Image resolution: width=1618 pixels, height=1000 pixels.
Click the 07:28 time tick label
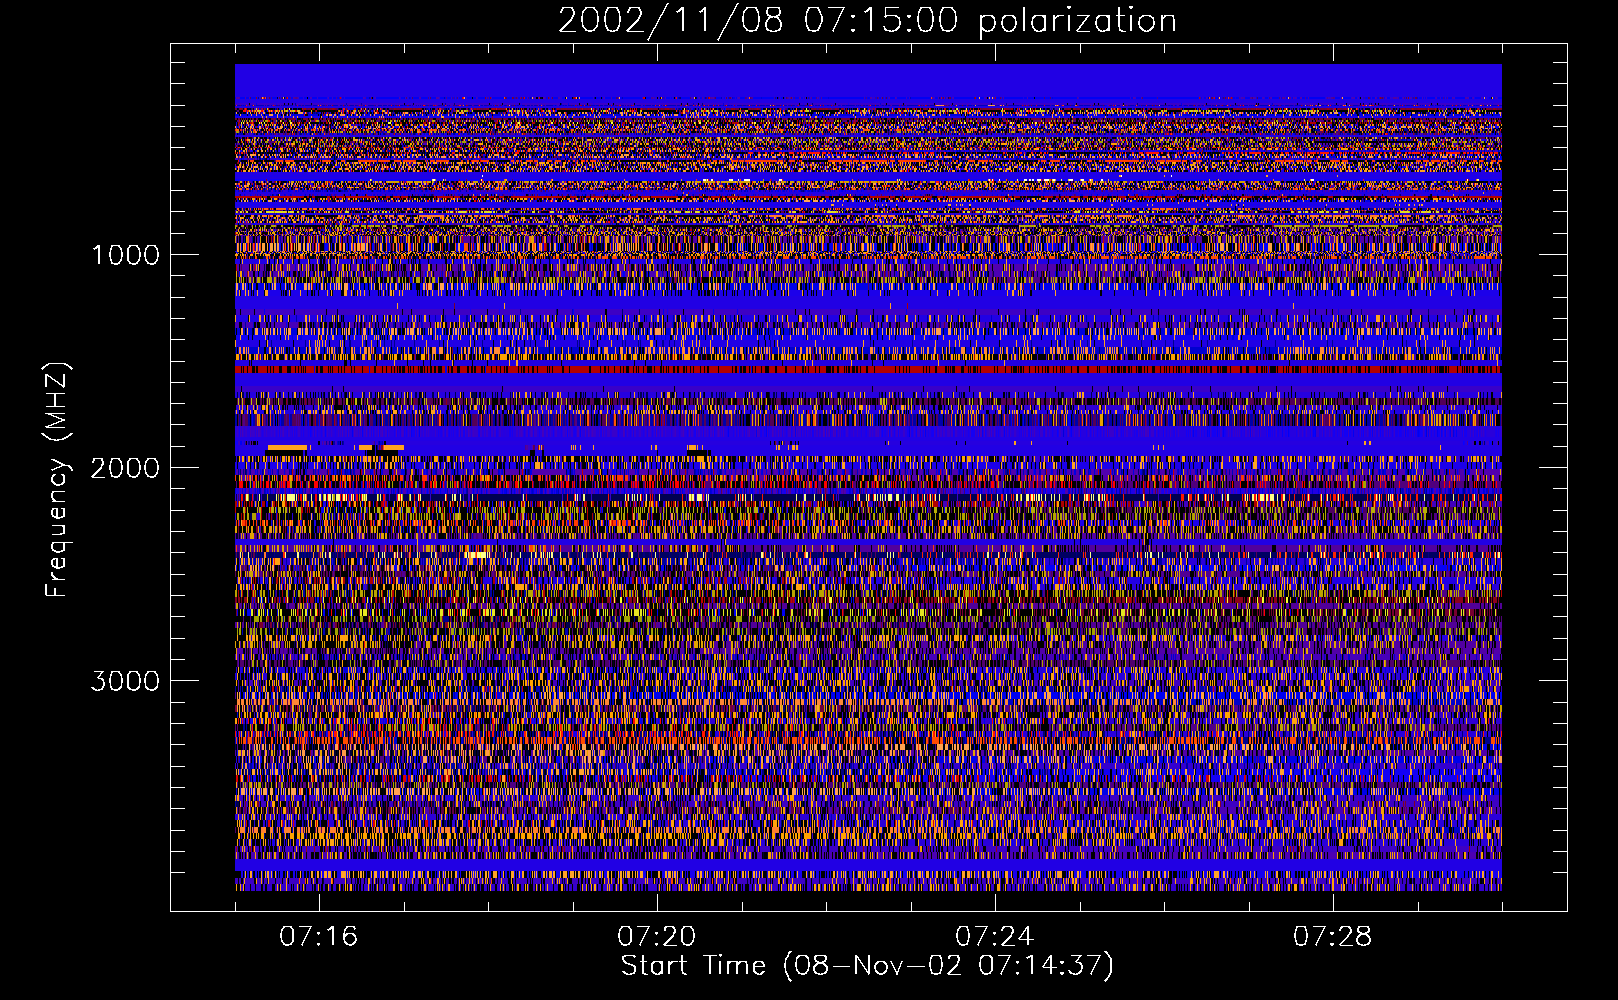(1333, 937)
